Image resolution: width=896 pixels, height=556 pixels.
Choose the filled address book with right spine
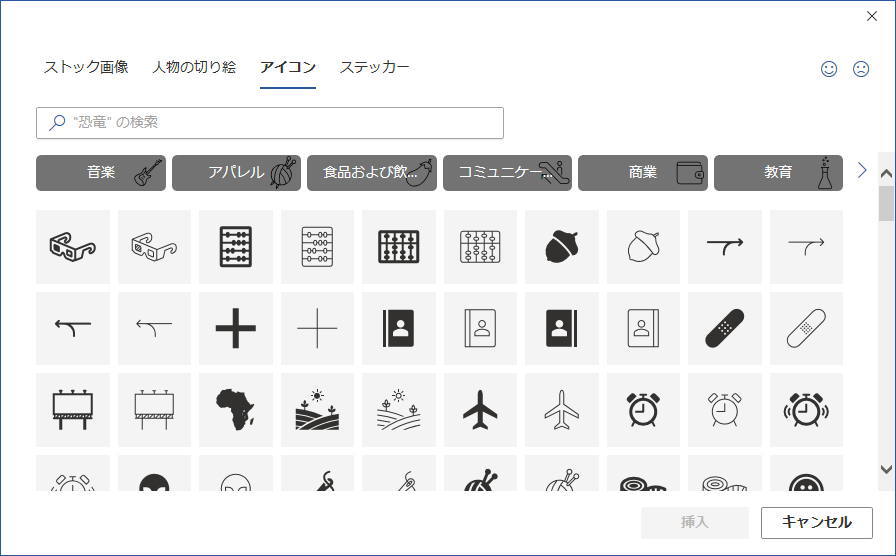562,328
